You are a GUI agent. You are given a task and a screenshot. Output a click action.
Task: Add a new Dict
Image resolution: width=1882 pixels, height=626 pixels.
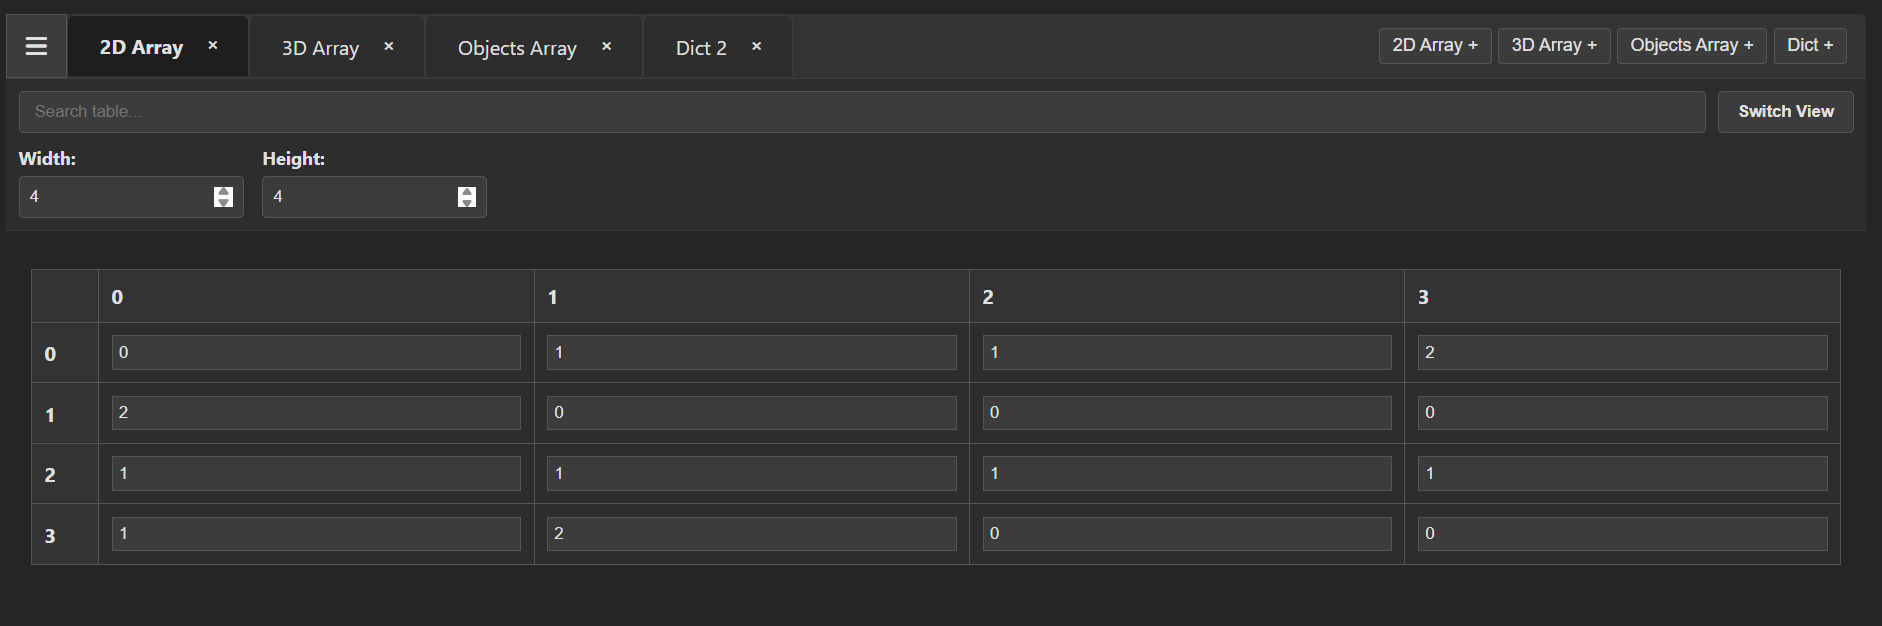point(1810,45)
